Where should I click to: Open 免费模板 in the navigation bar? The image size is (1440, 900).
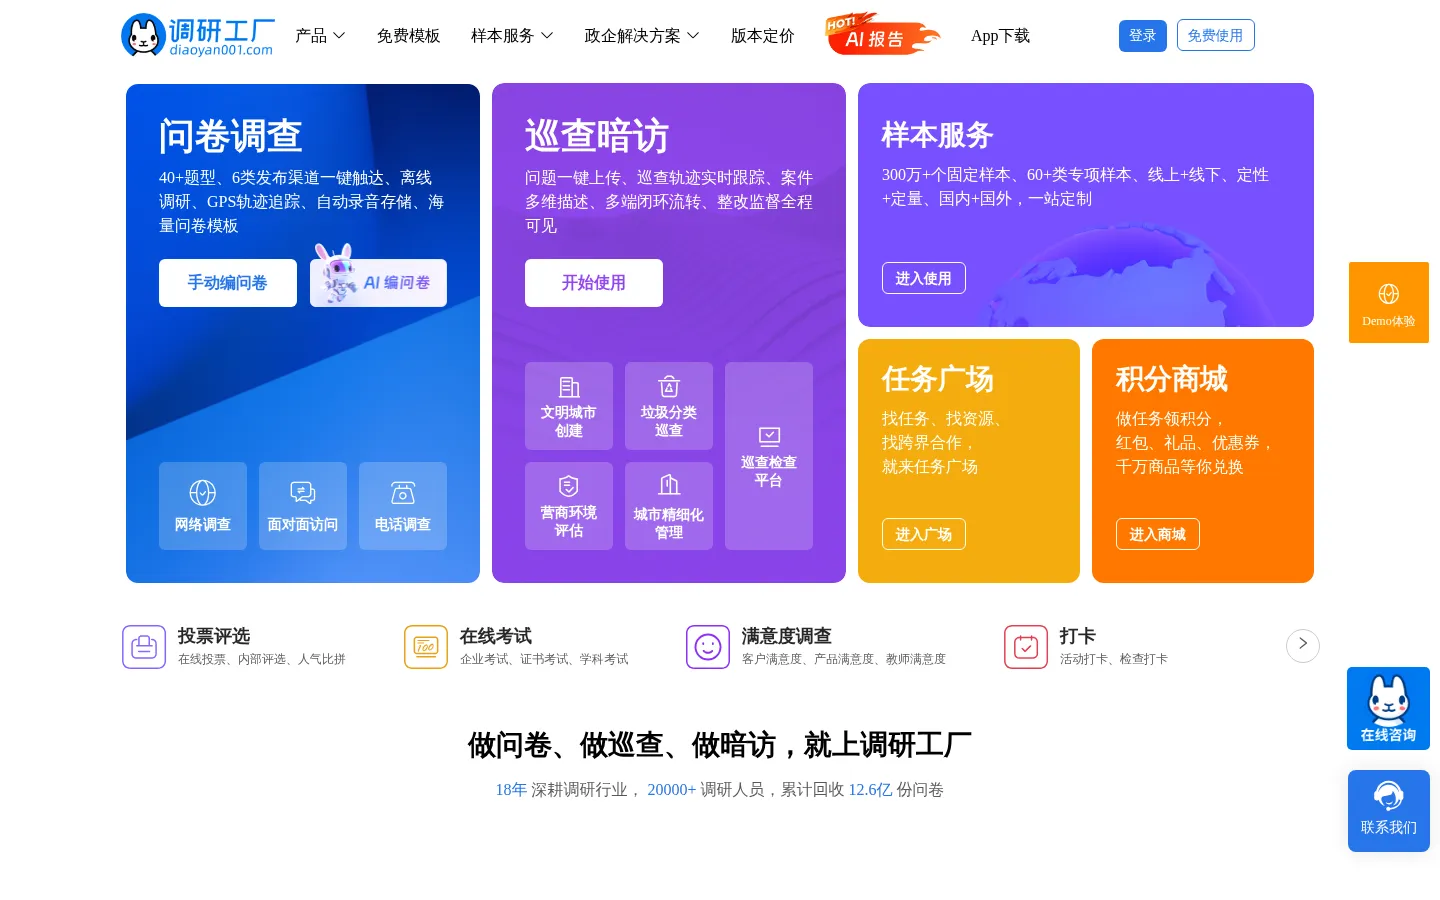point(409,36)
